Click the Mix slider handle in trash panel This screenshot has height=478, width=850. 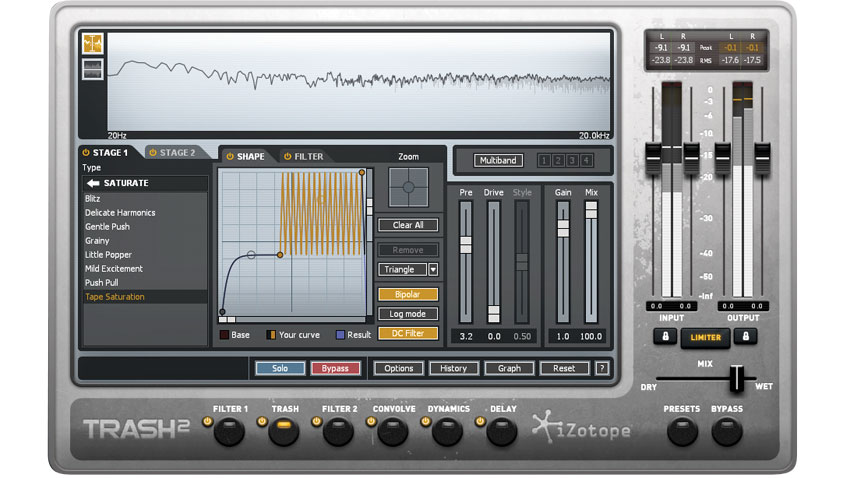(591, 210)
